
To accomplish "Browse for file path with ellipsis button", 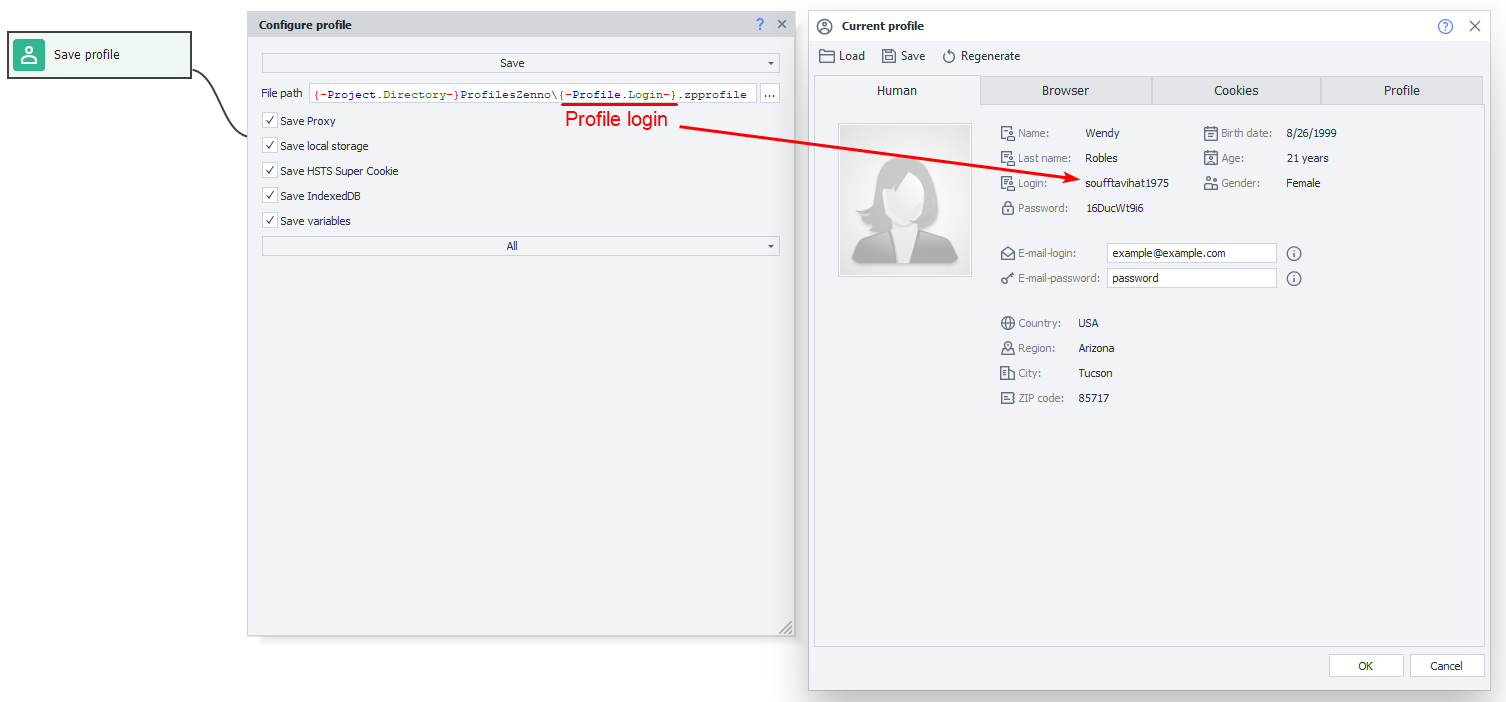I will (769, 94).
